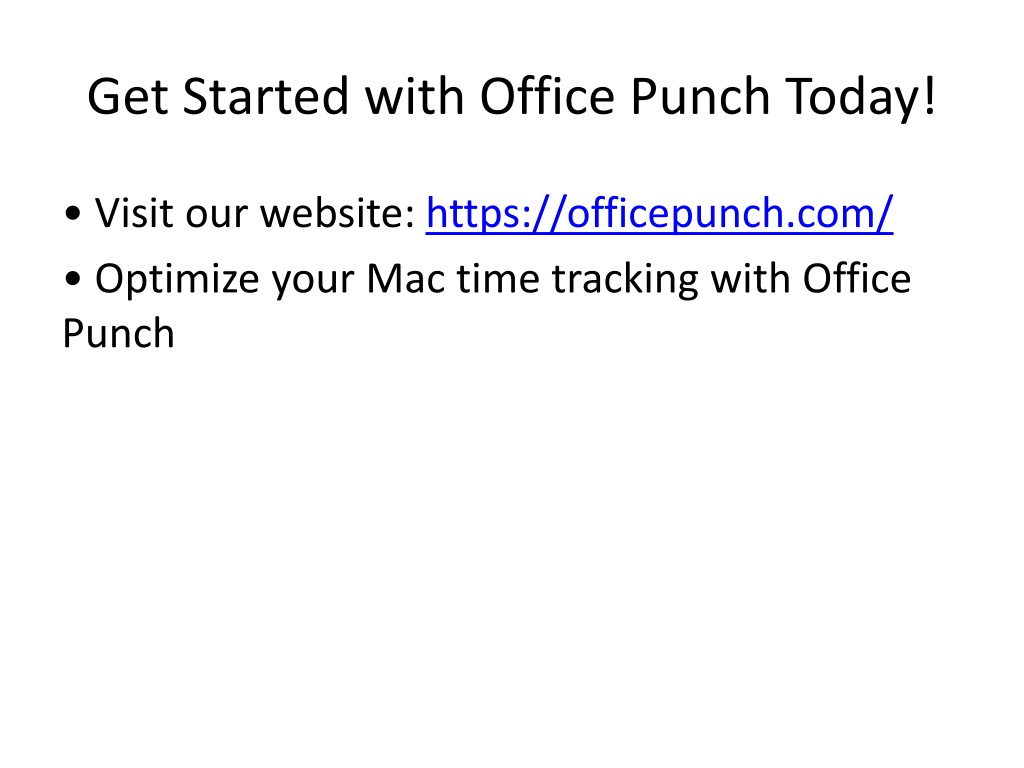
Task: Click the slide title "Get Started with Office Punch Today!"
Action: 512,97
